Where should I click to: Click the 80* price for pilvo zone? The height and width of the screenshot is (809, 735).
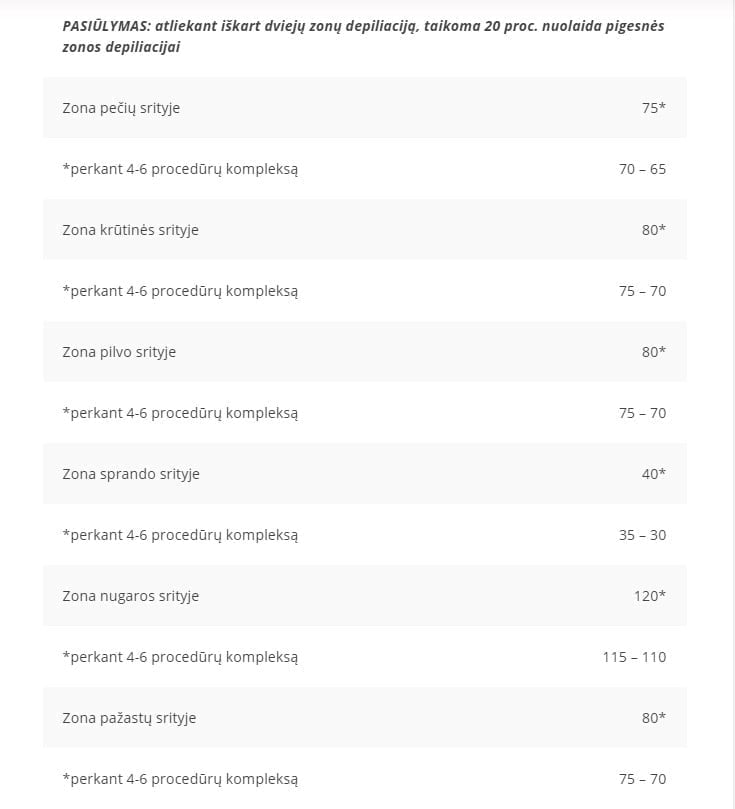(x=654, y=352)
